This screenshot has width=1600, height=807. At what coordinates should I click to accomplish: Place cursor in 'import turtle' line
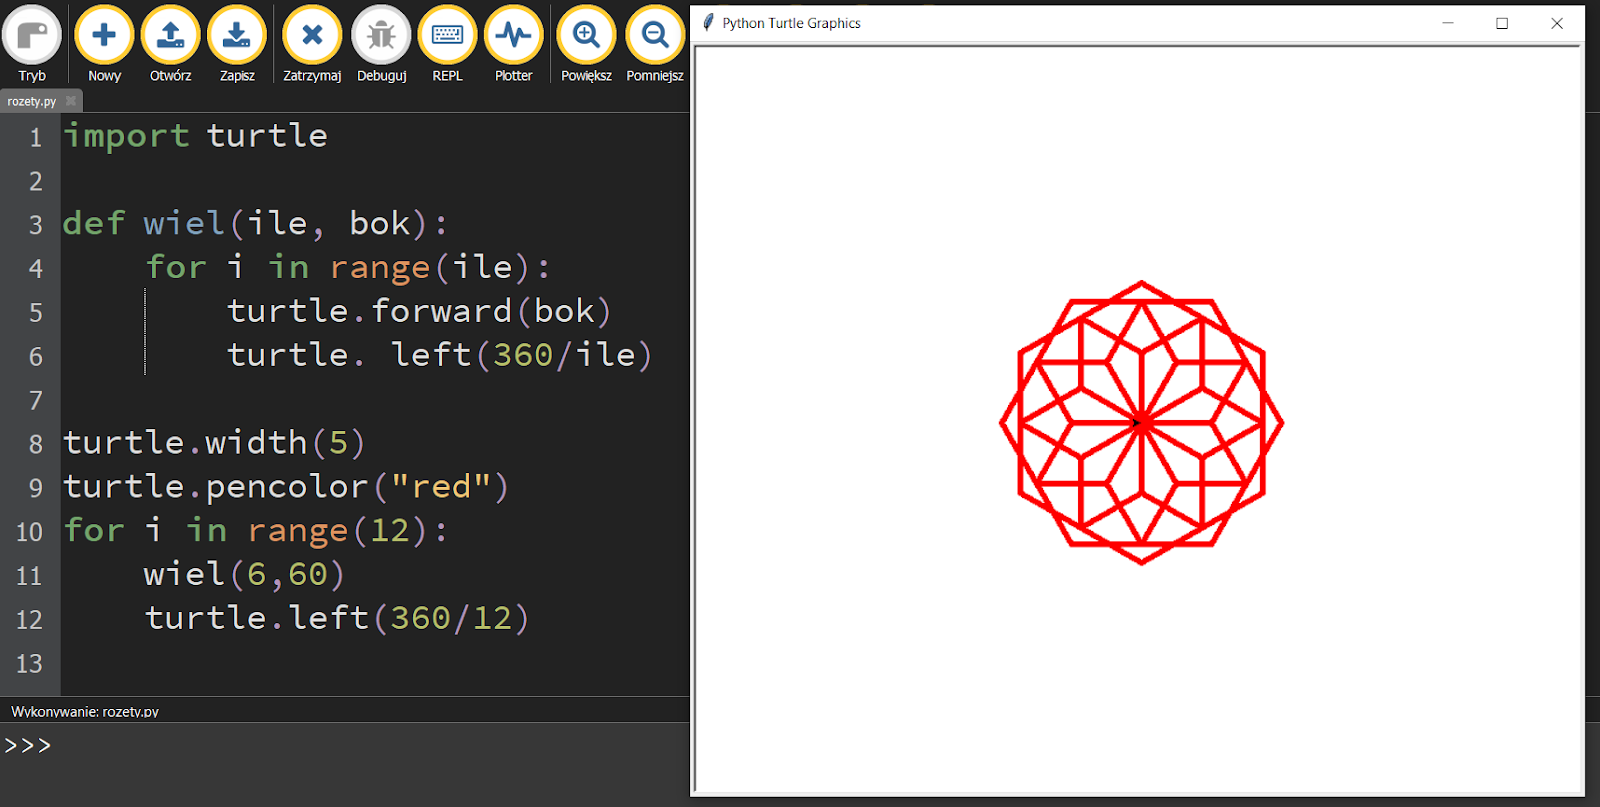tap(196, 135)
